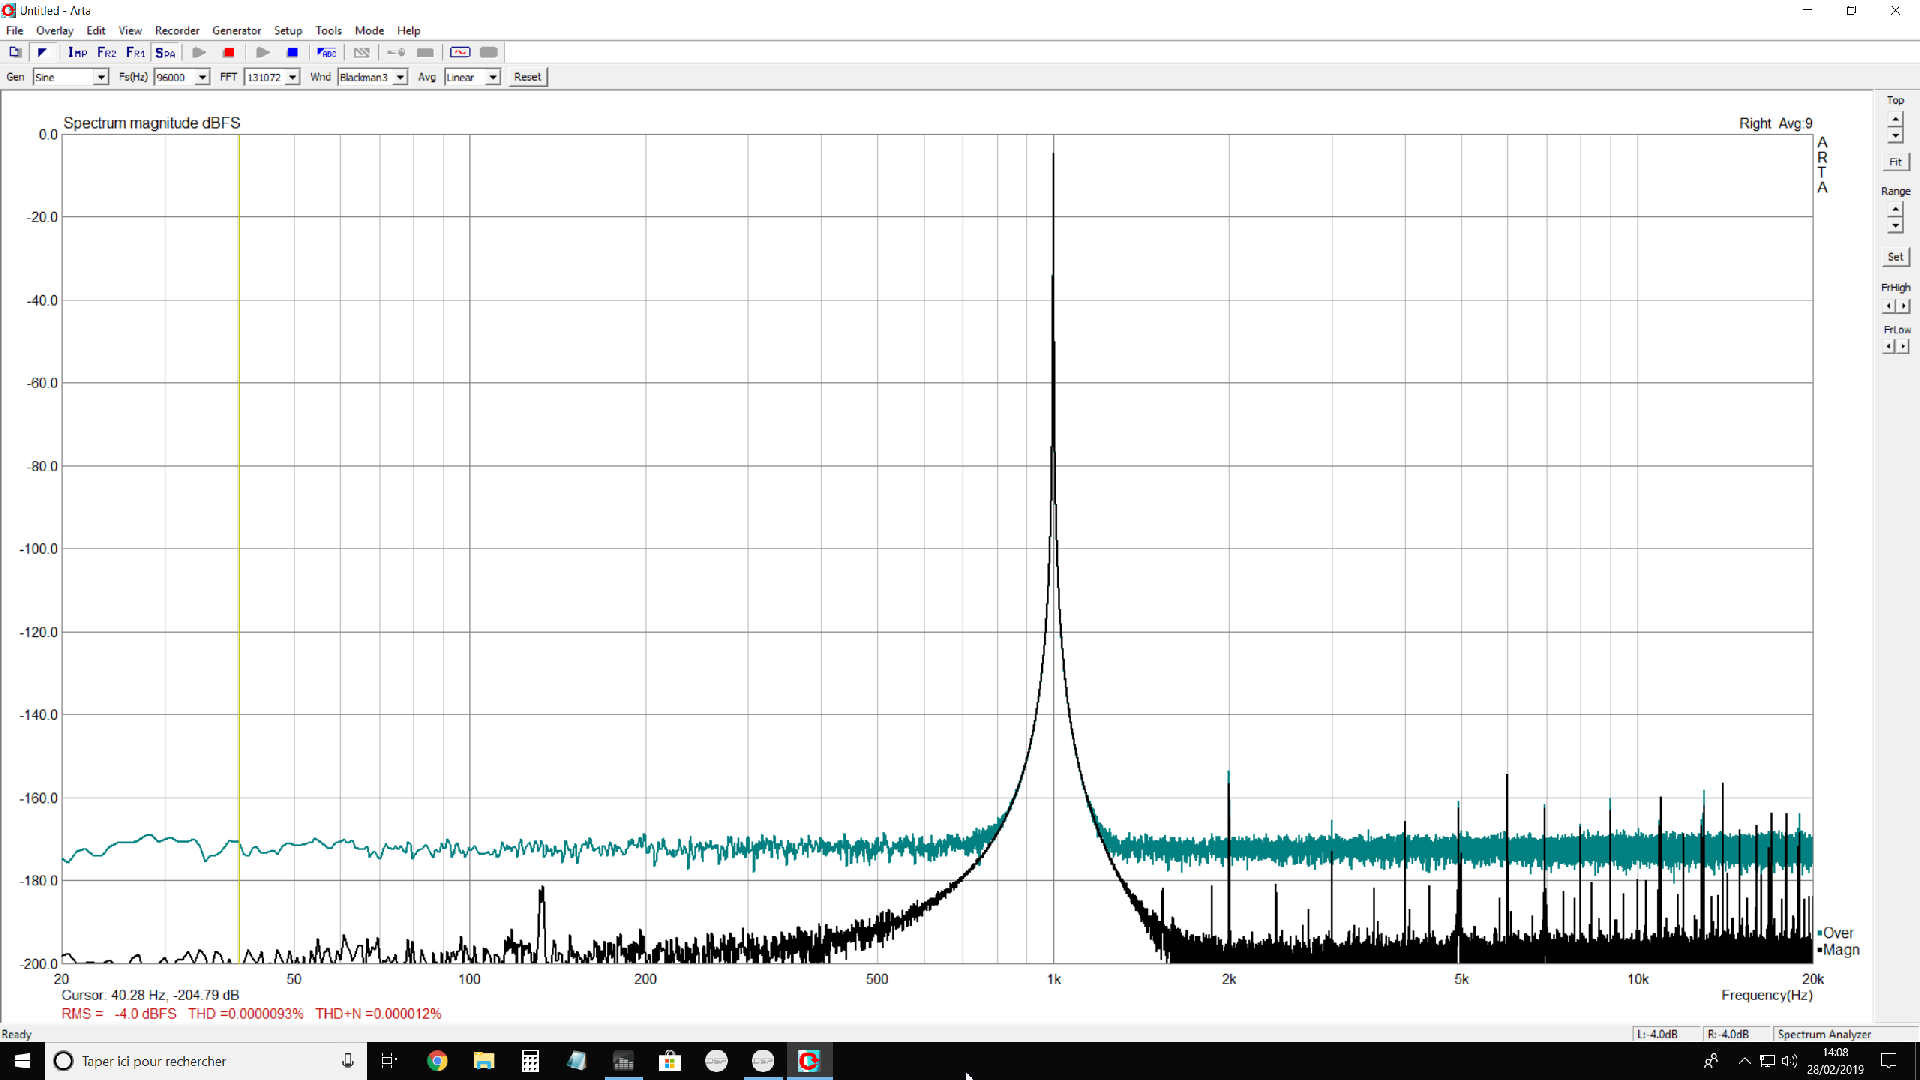Click the active Arta taskbar icon
This screenshot has height=1080, width=1920.
tap(809, 1061)
